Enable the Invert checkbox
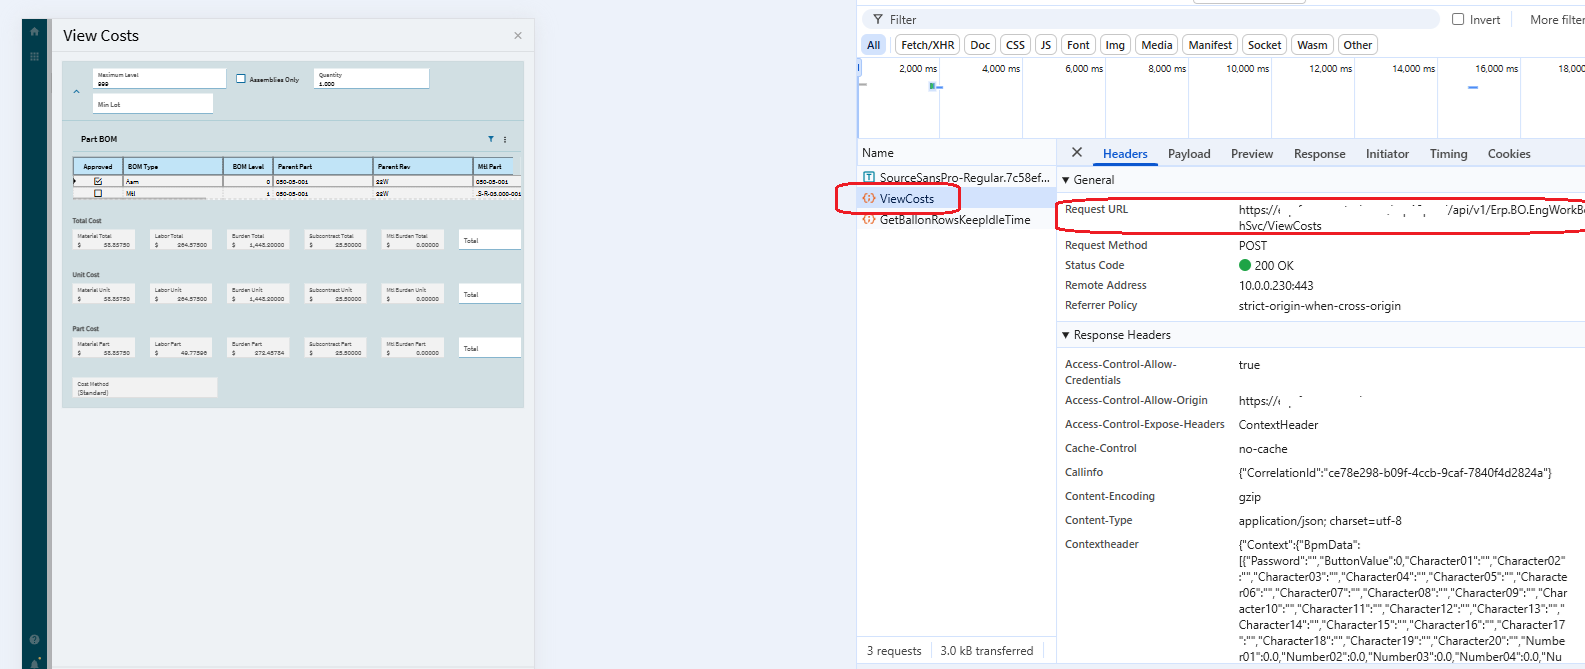Screen dimensions: 1585x669 tap(1458, 19)
